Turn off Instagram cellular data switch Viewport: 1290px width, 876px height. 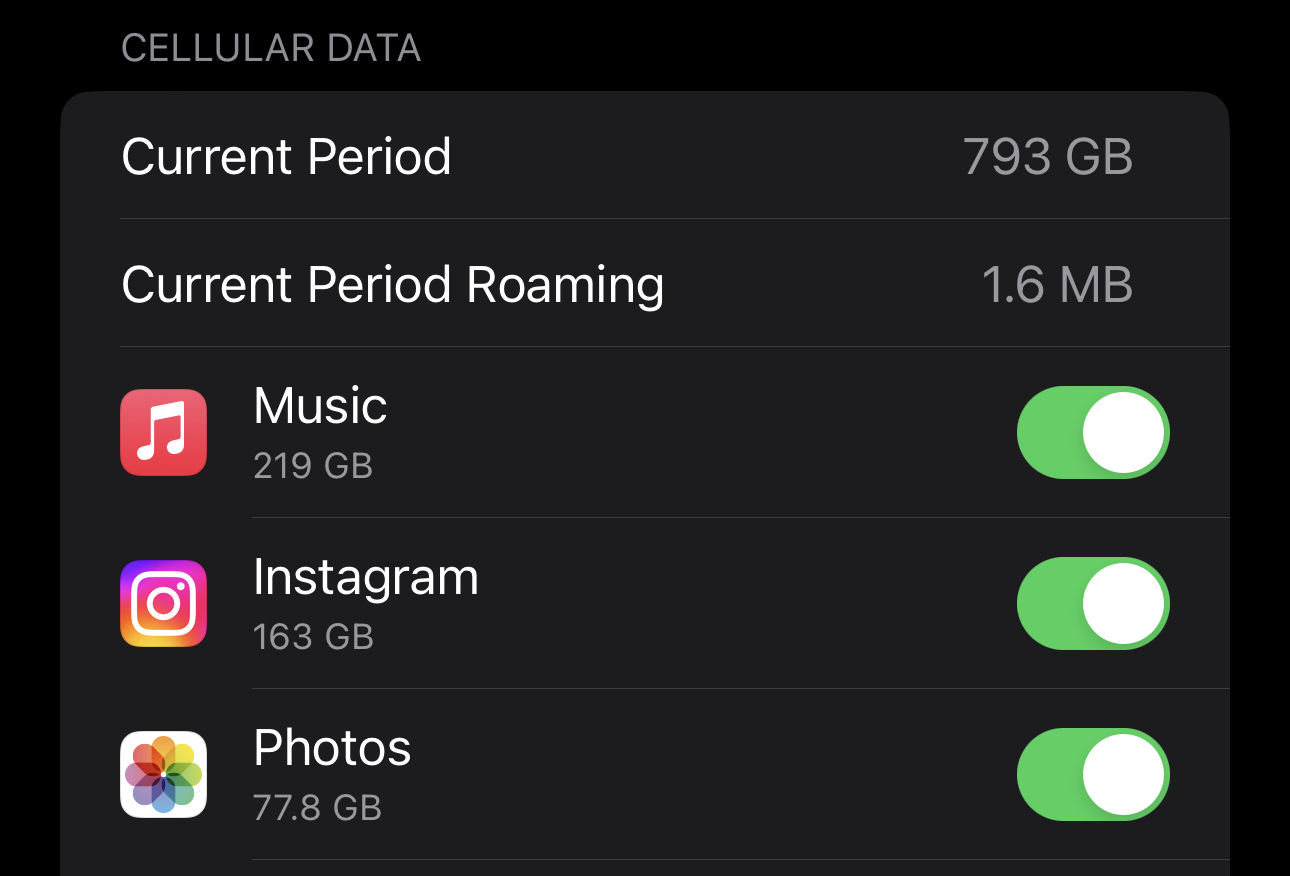[x=1092, y=603]
